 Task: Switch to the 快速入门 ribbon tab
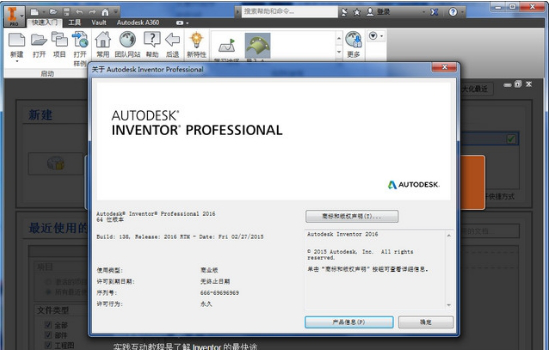(x=45, y=22)
